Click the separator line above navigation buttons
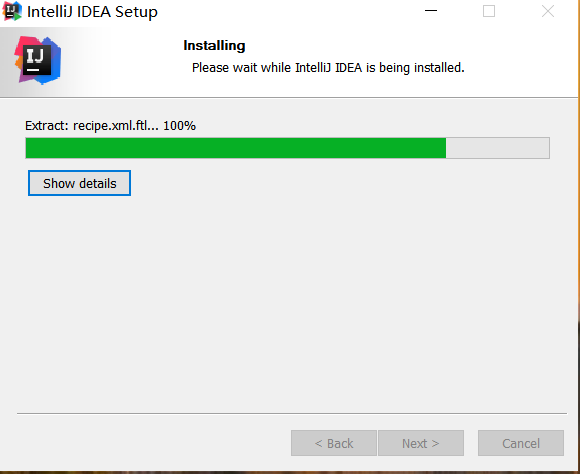This screenshot has width=580, height=474. [x=292, y=413]
